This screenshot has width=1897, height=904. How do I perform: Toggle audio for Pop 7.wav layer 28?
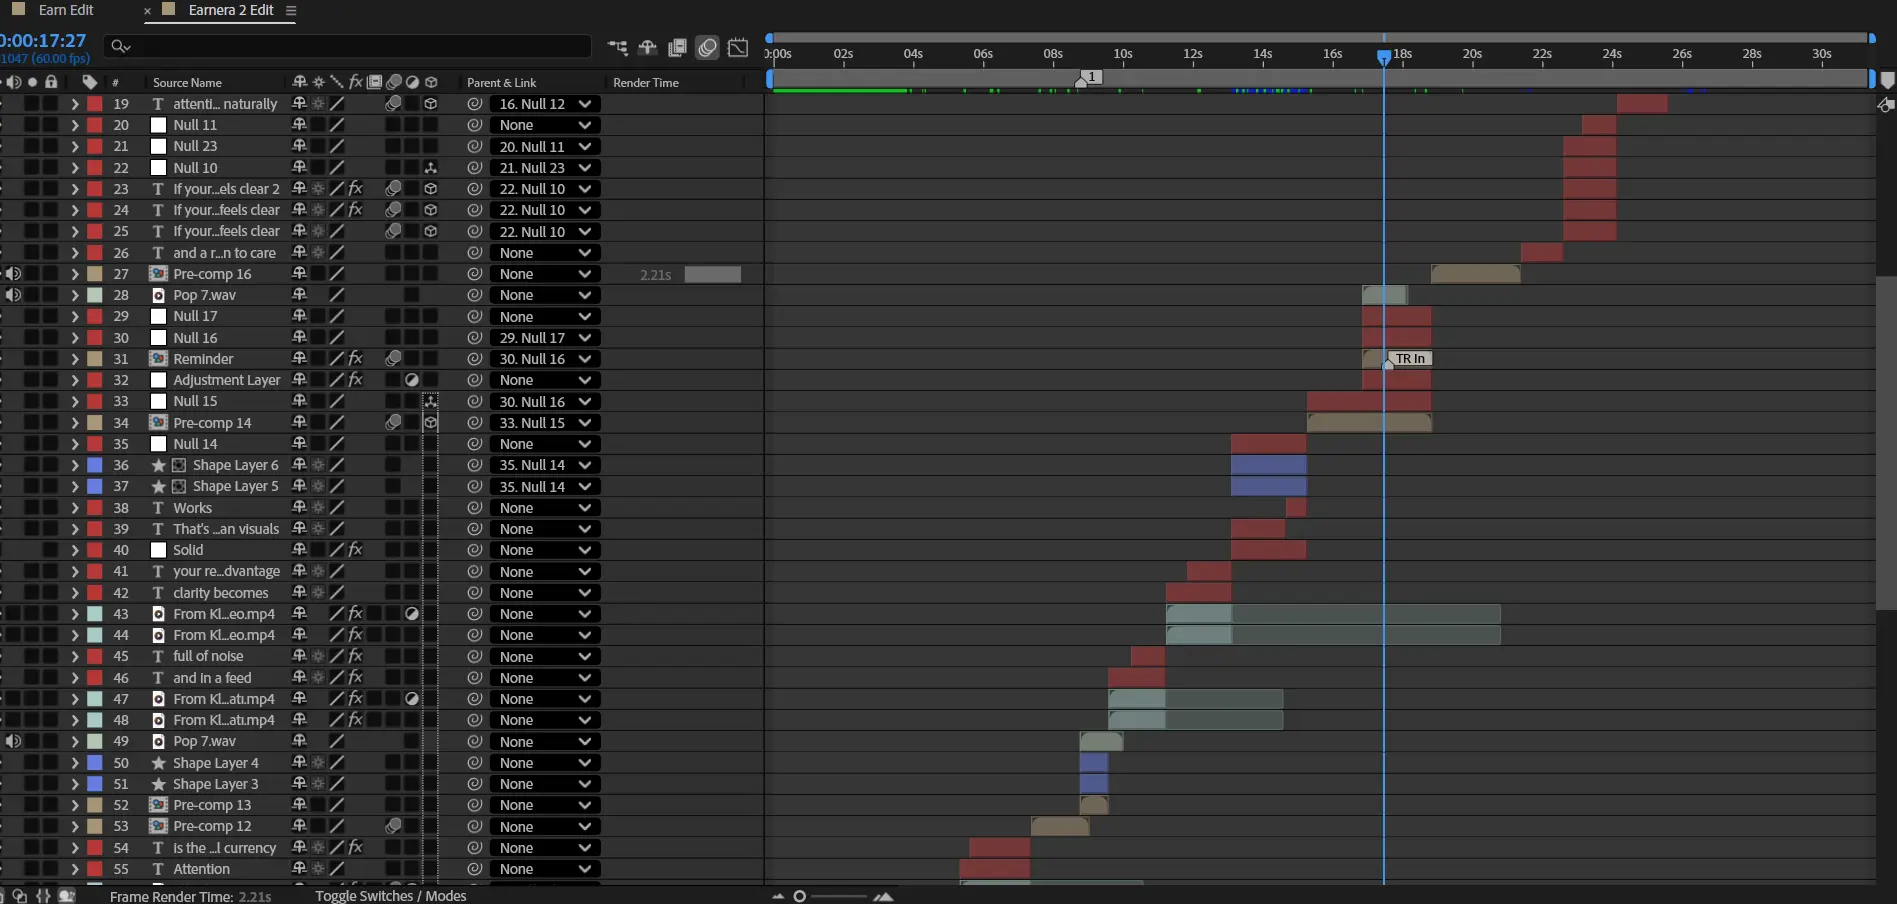pos(13,295)
